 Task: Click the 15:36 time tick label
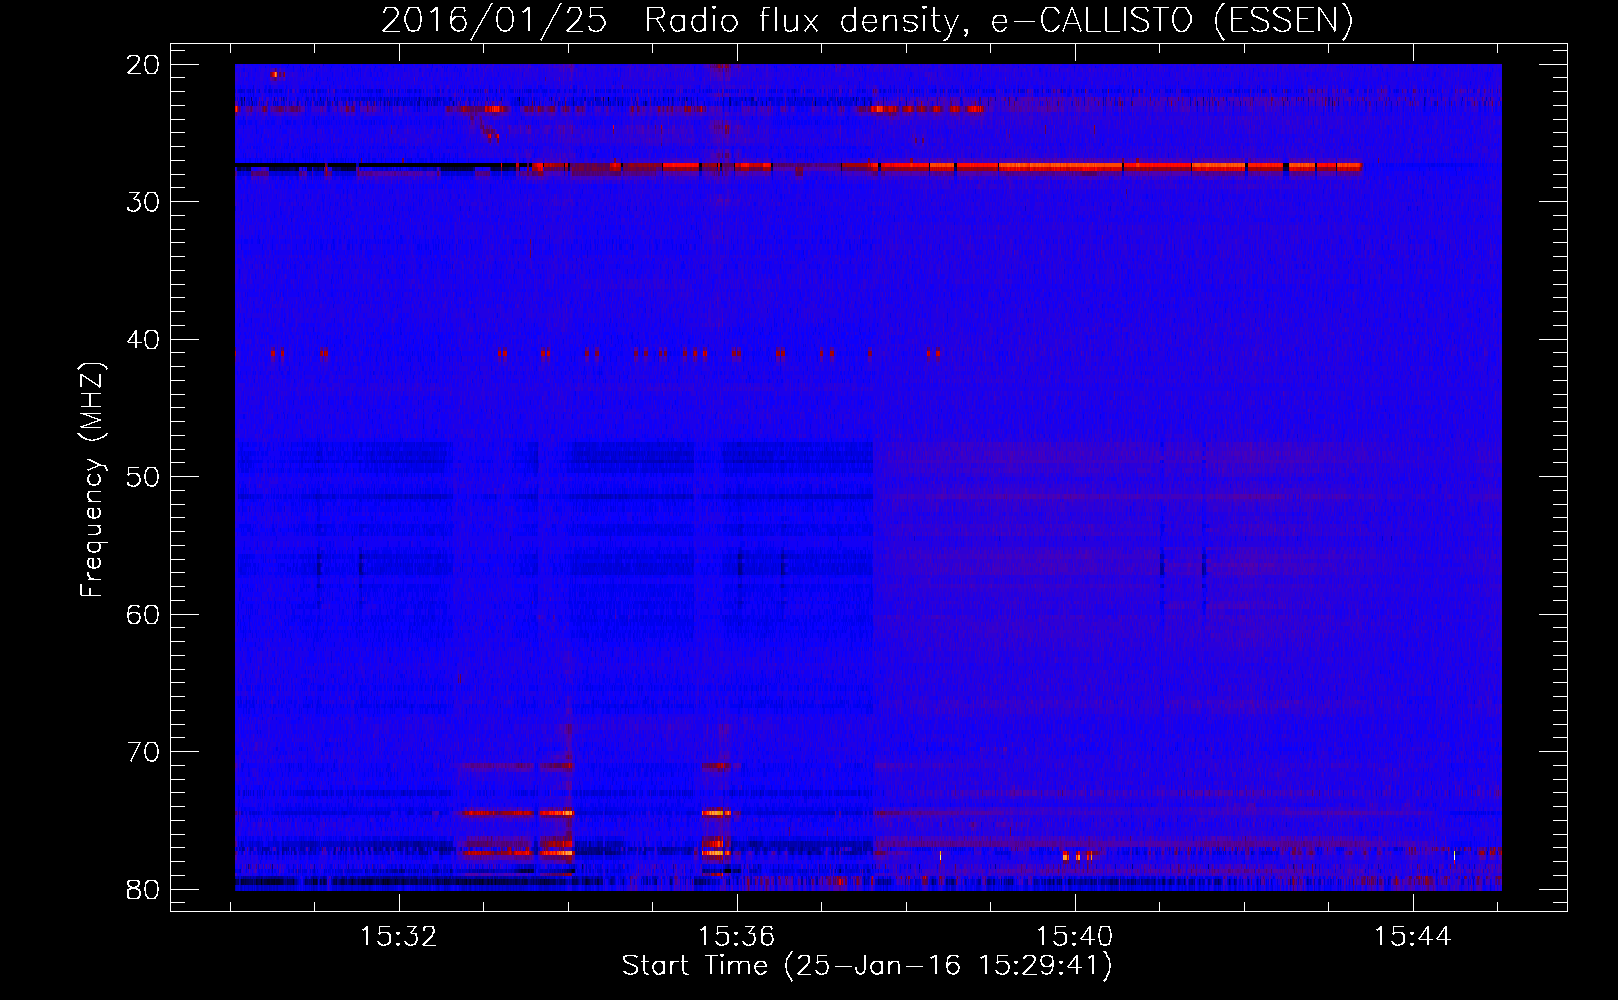737,937
